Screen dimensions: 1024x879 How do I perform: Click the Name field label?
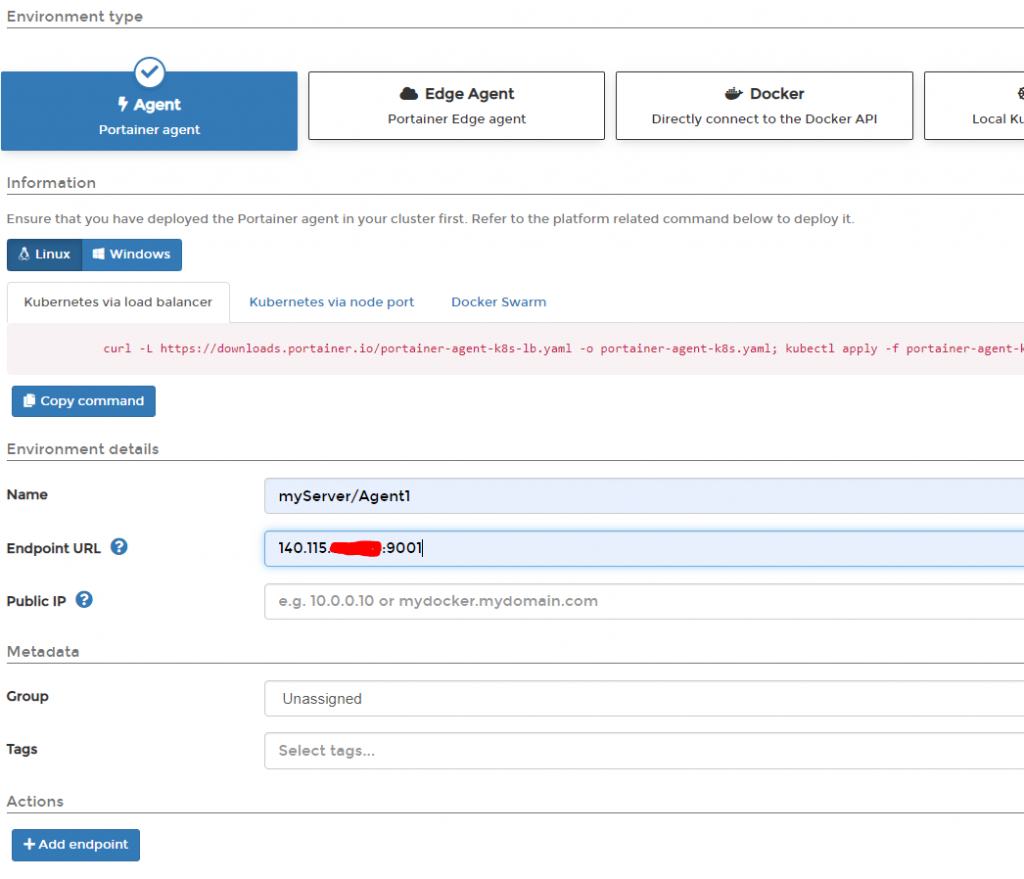click(x=27, y=494)
